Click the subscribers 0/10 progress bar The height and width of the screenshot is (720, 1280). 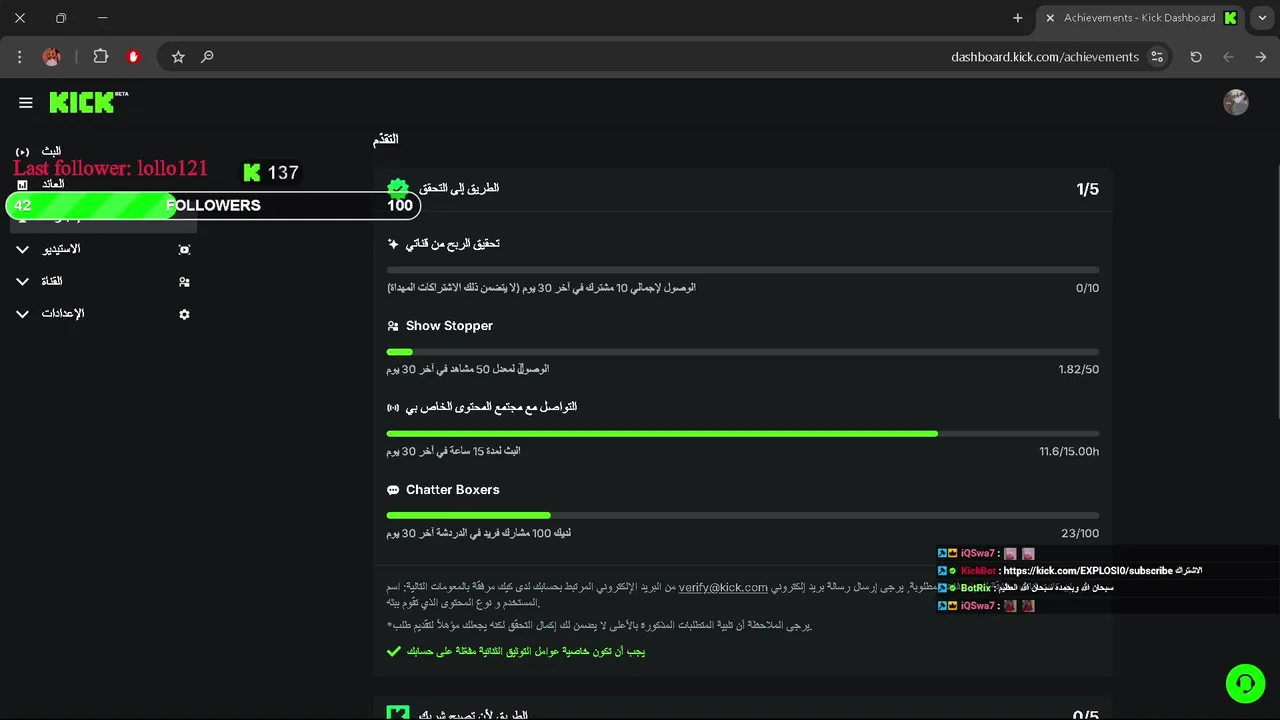point(743,270)
